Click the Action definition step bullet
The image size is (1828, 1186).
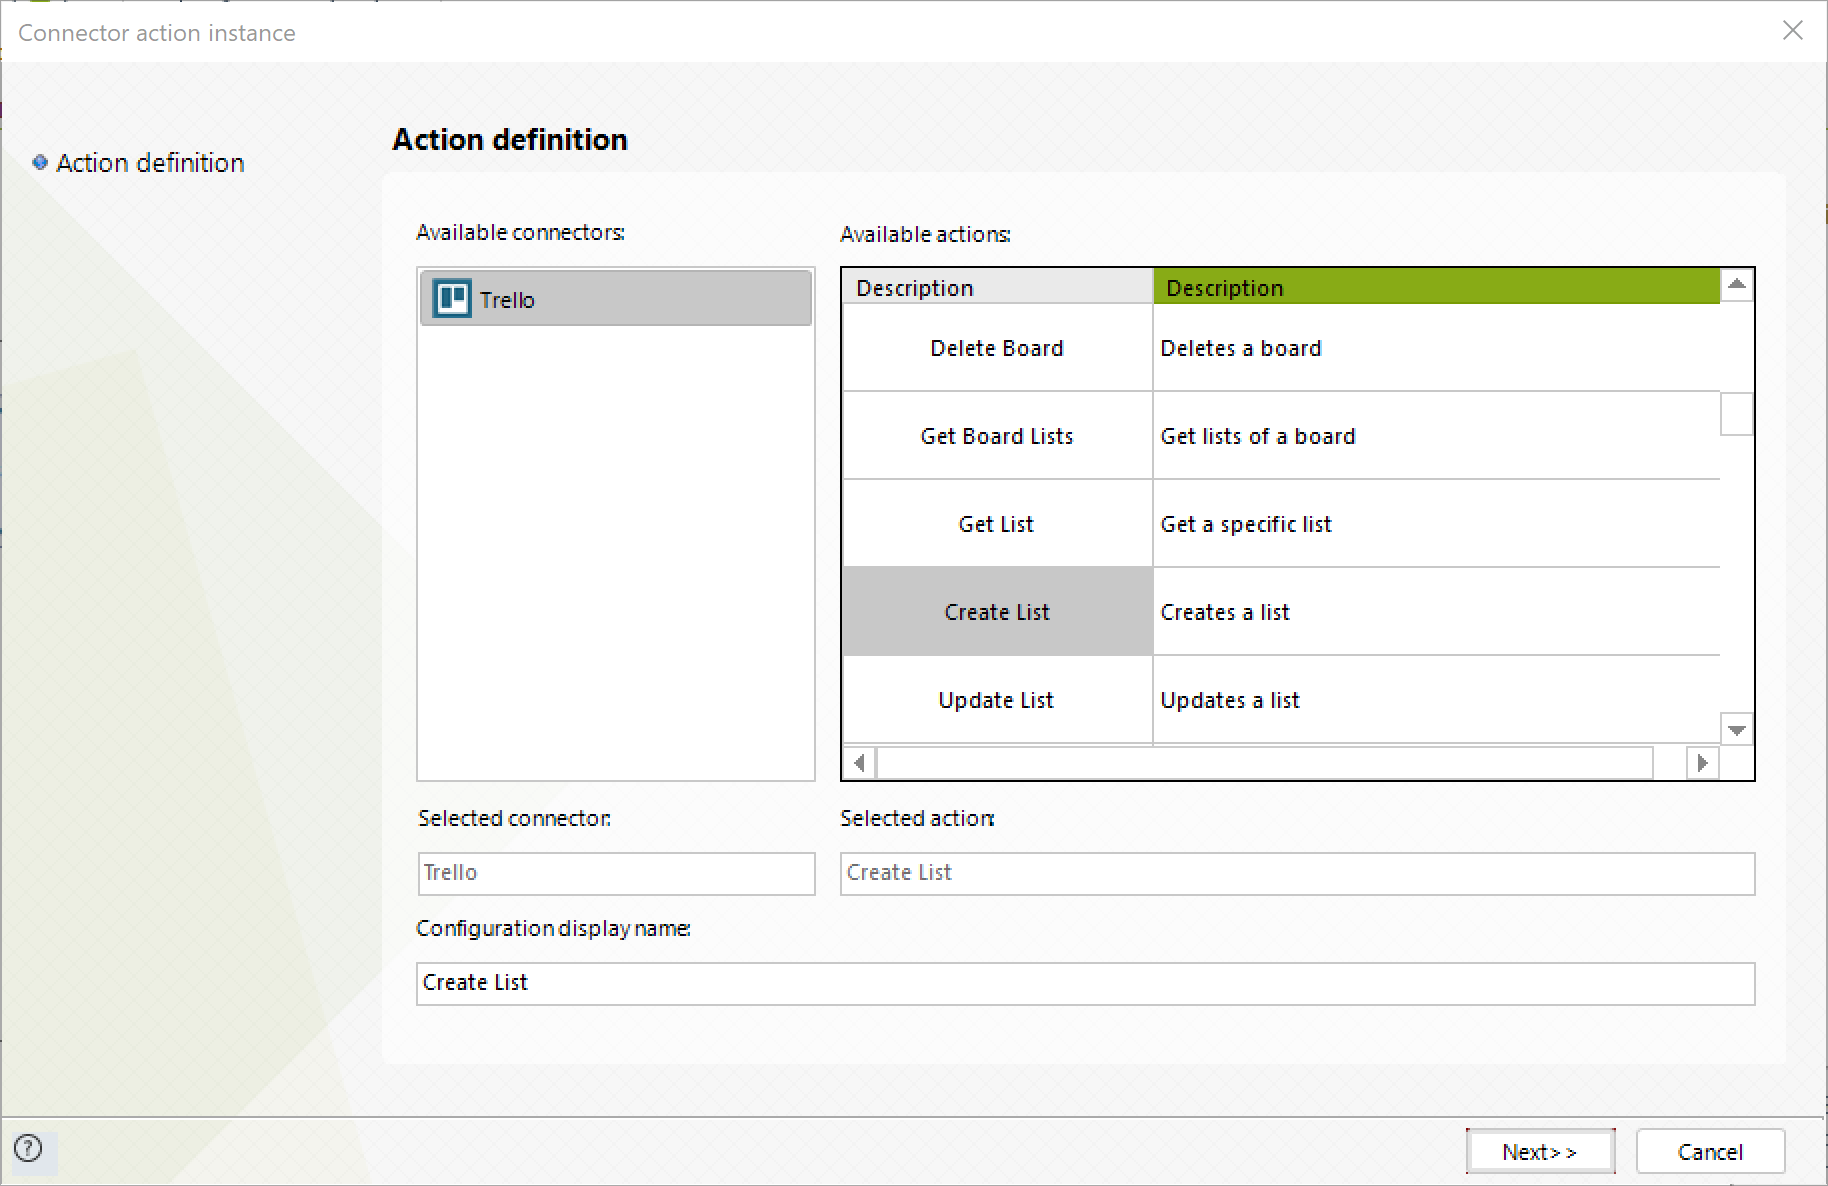pyautogui.click(x=40, y=162)
